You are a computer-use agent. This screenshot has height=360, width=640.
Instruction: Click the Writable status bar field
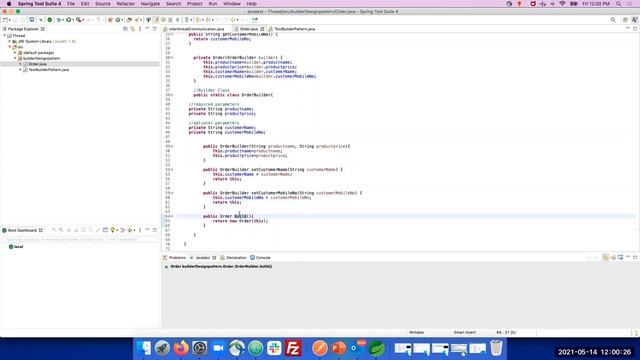[416, 332]
